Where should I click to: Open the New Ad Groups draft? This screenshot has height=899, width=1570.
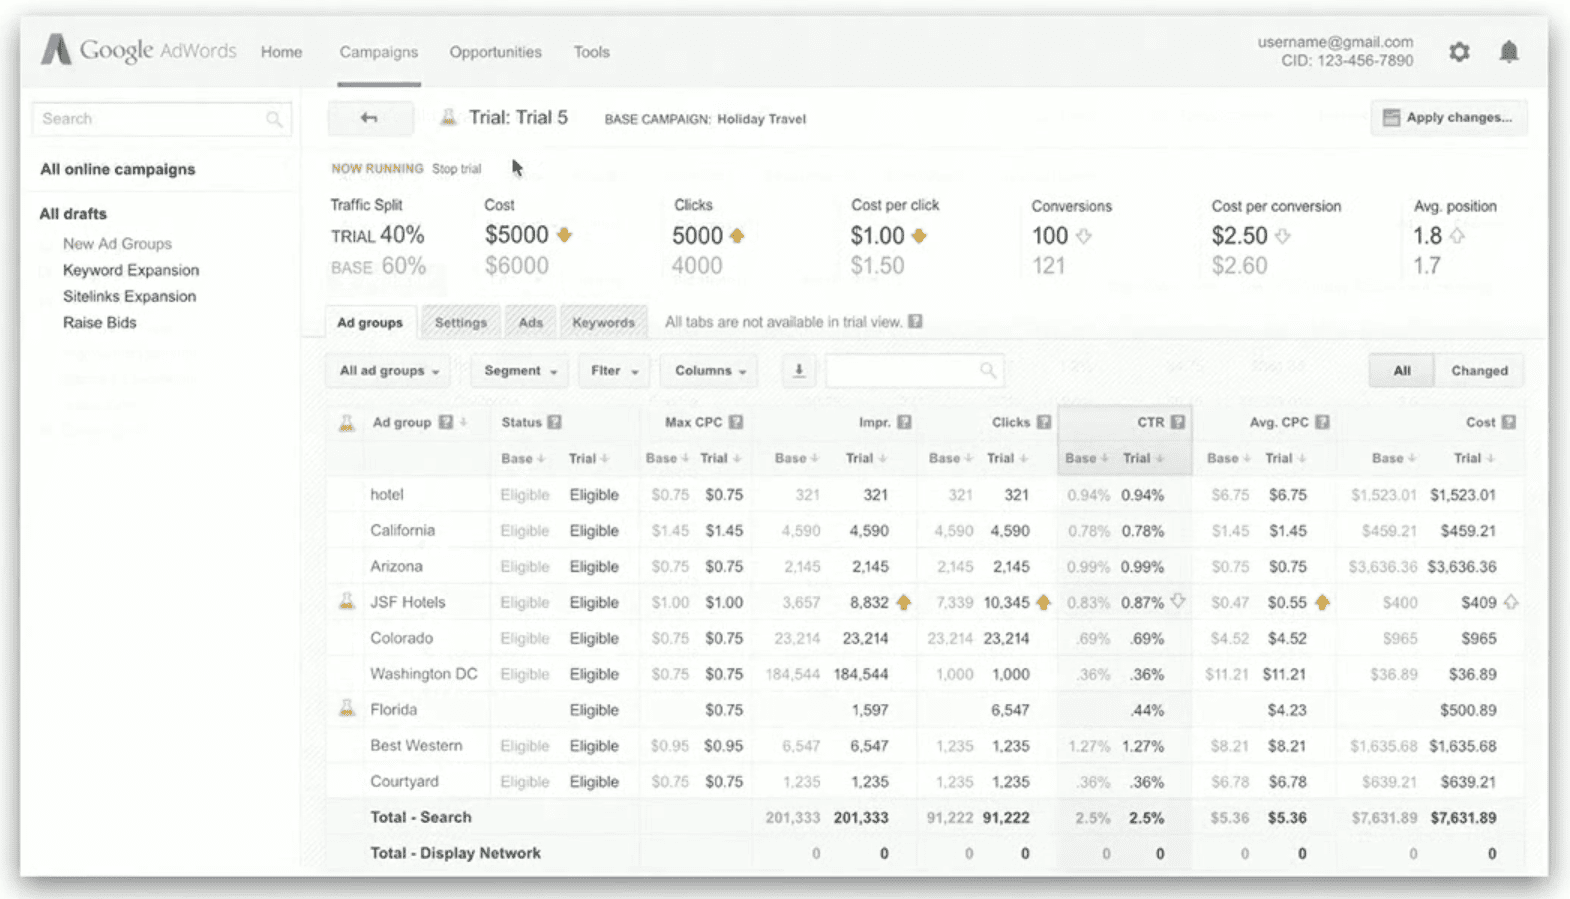[118, 244]
